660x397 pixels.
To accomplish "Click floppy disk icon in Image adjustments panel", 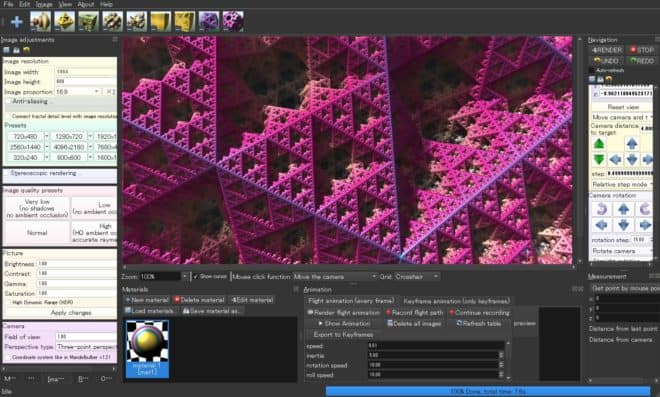I will click(16, 50).
